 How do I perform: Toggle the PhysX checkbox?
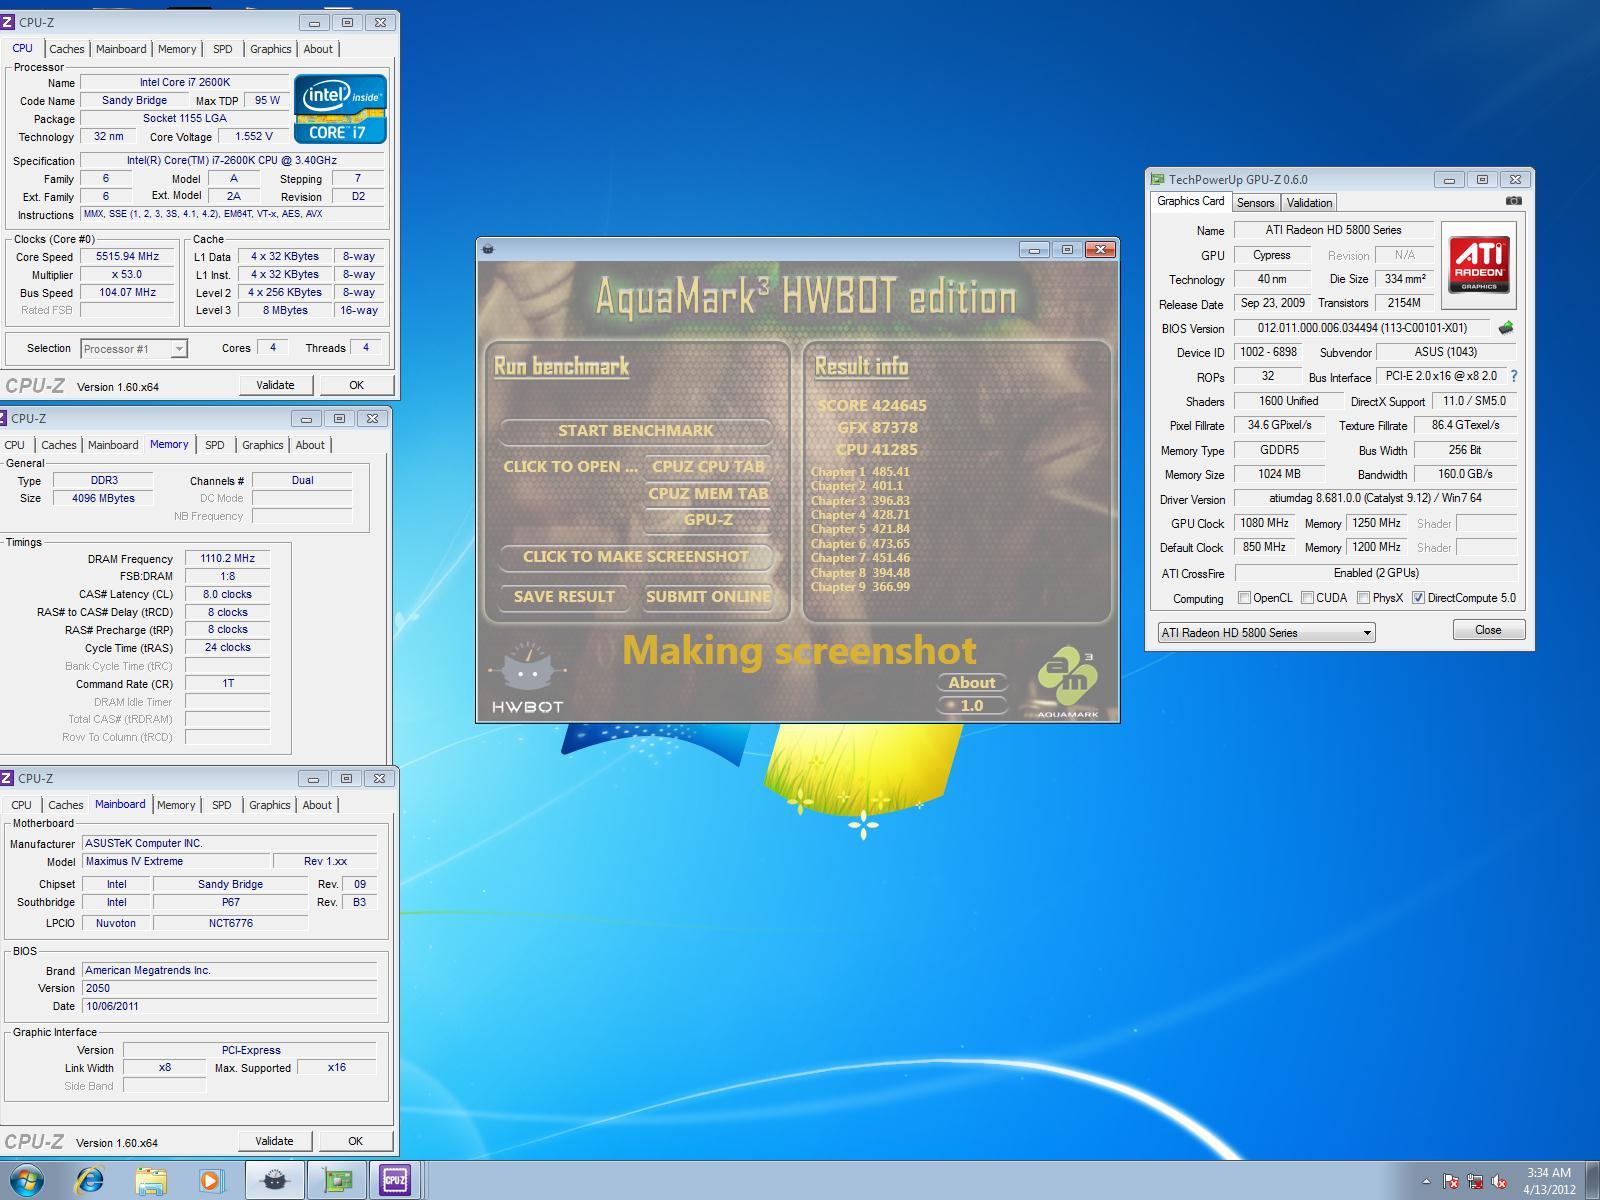point(1363,598)
